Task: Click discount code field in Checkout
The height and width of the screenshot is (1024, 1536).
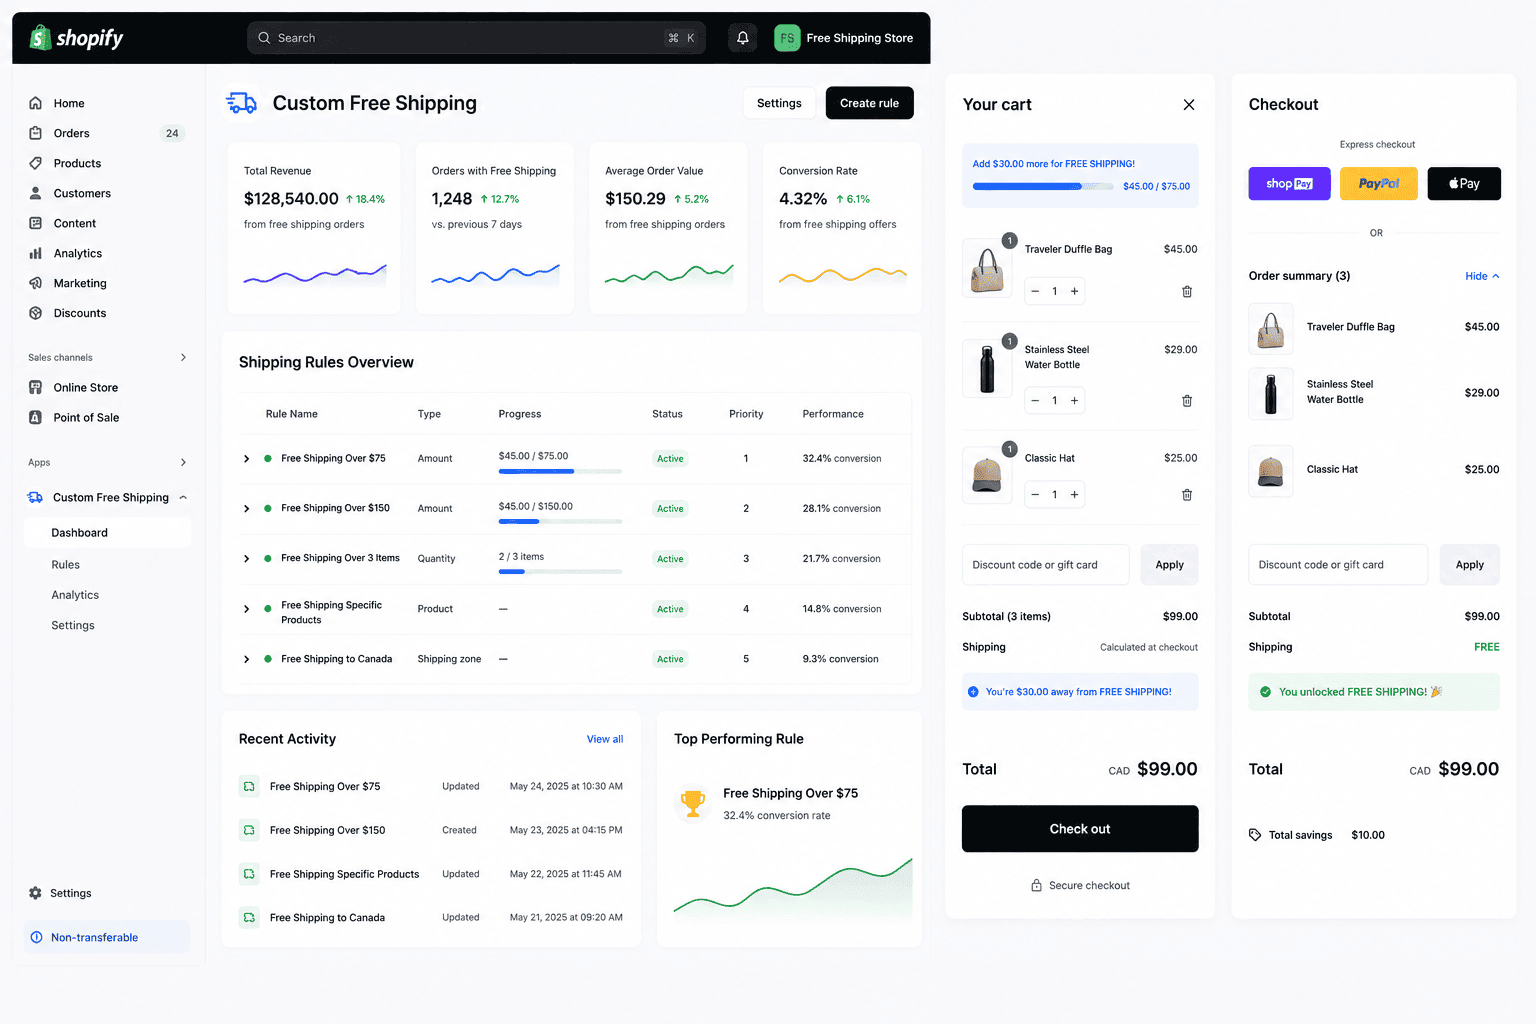Action: pos(1338,565)
